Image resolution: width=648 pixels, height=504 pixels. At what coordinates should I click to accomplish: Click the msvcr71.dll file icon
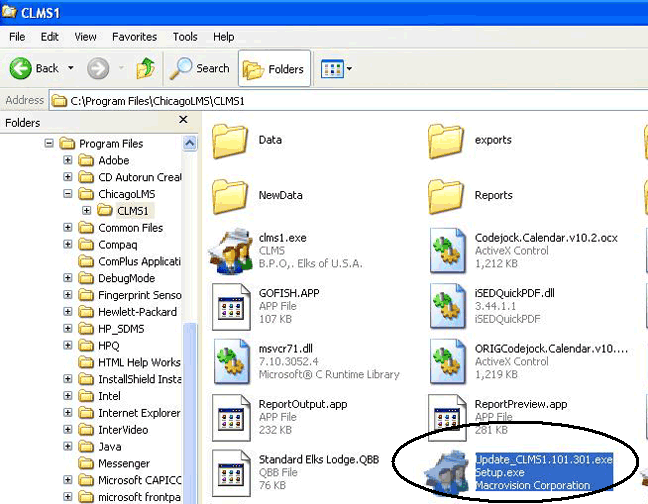point(234,356)
